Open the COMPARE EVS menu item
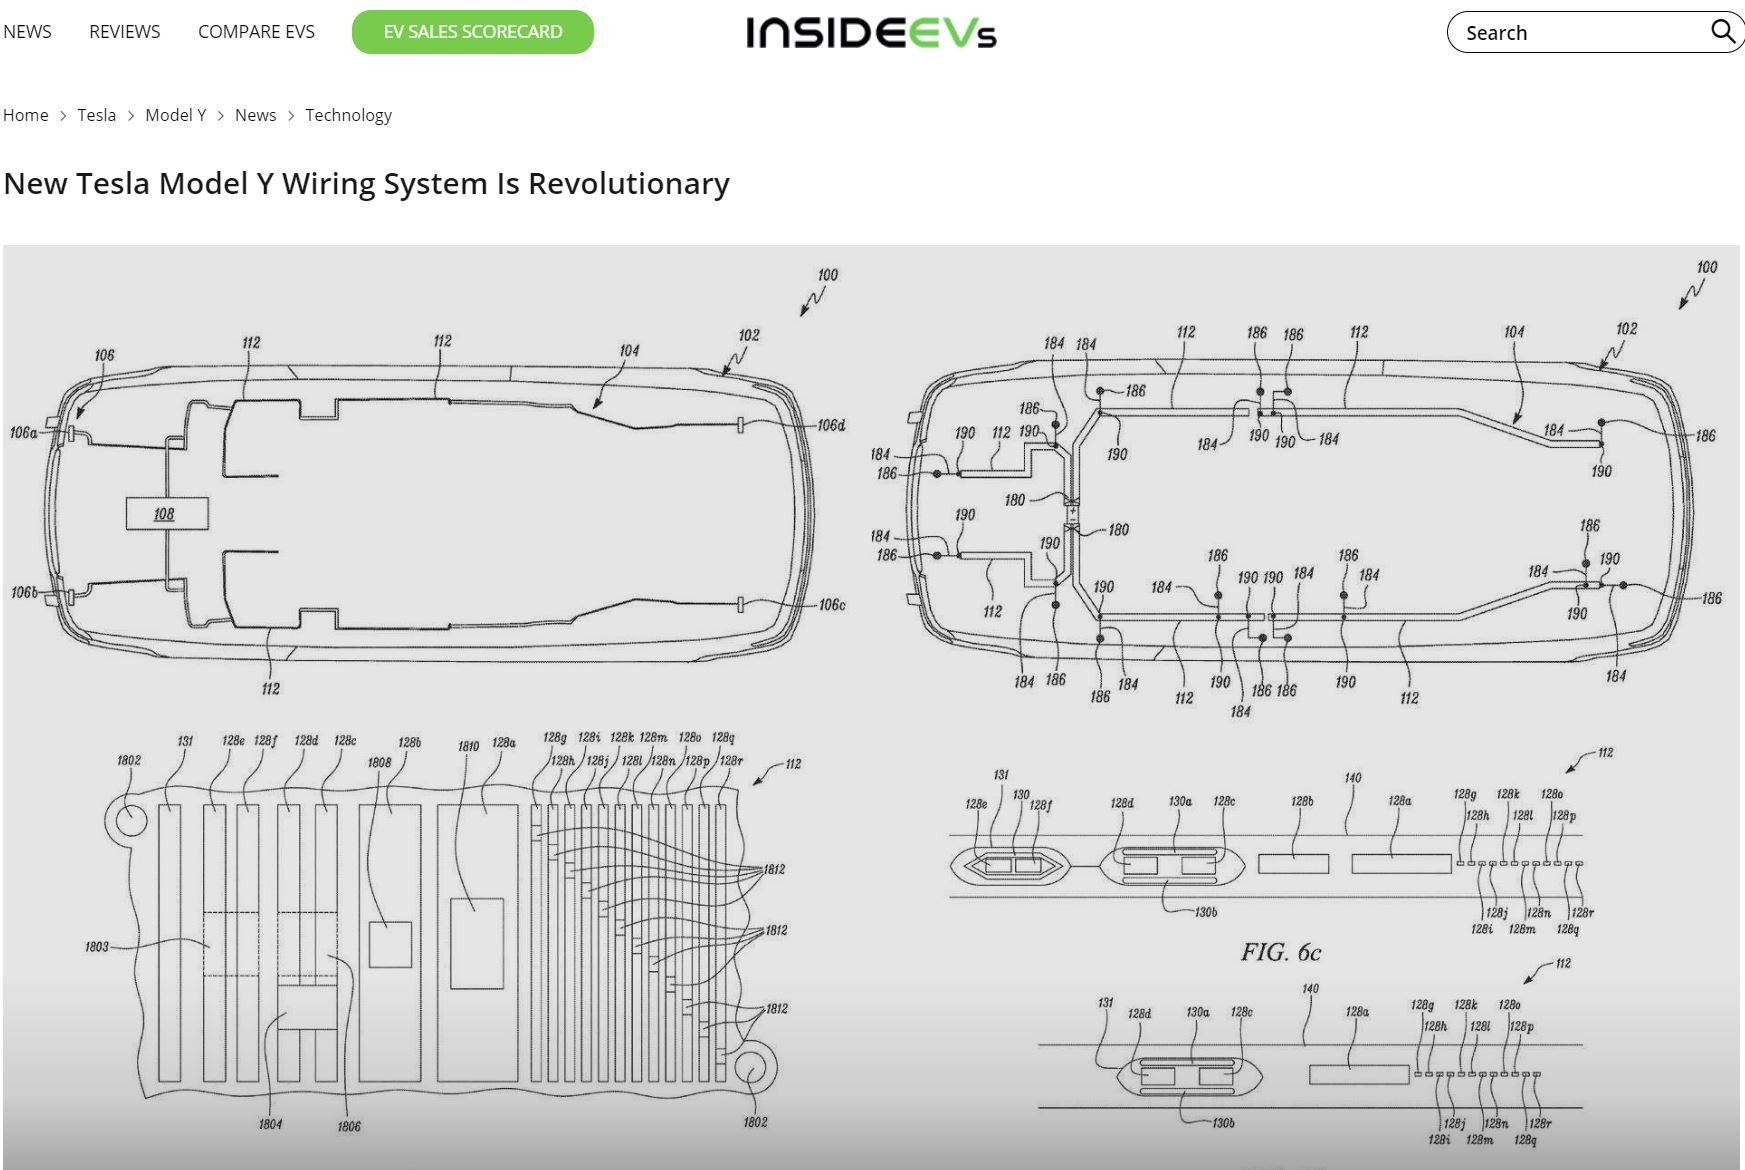The image size is (1745, 1170). click(256, 32)
